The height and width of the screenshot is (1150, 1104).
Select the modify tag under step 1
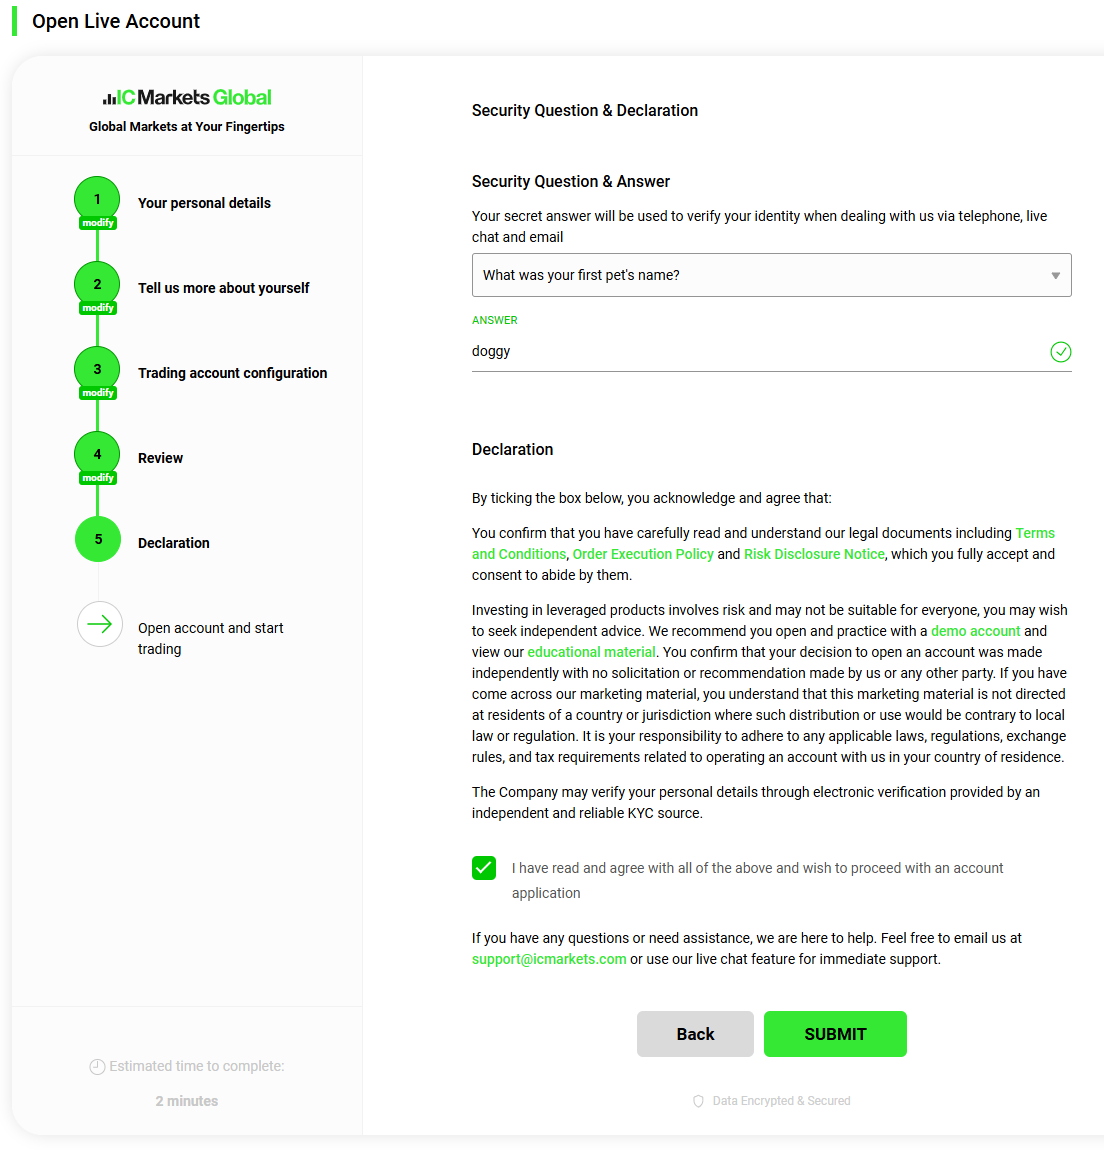point(98,223)
